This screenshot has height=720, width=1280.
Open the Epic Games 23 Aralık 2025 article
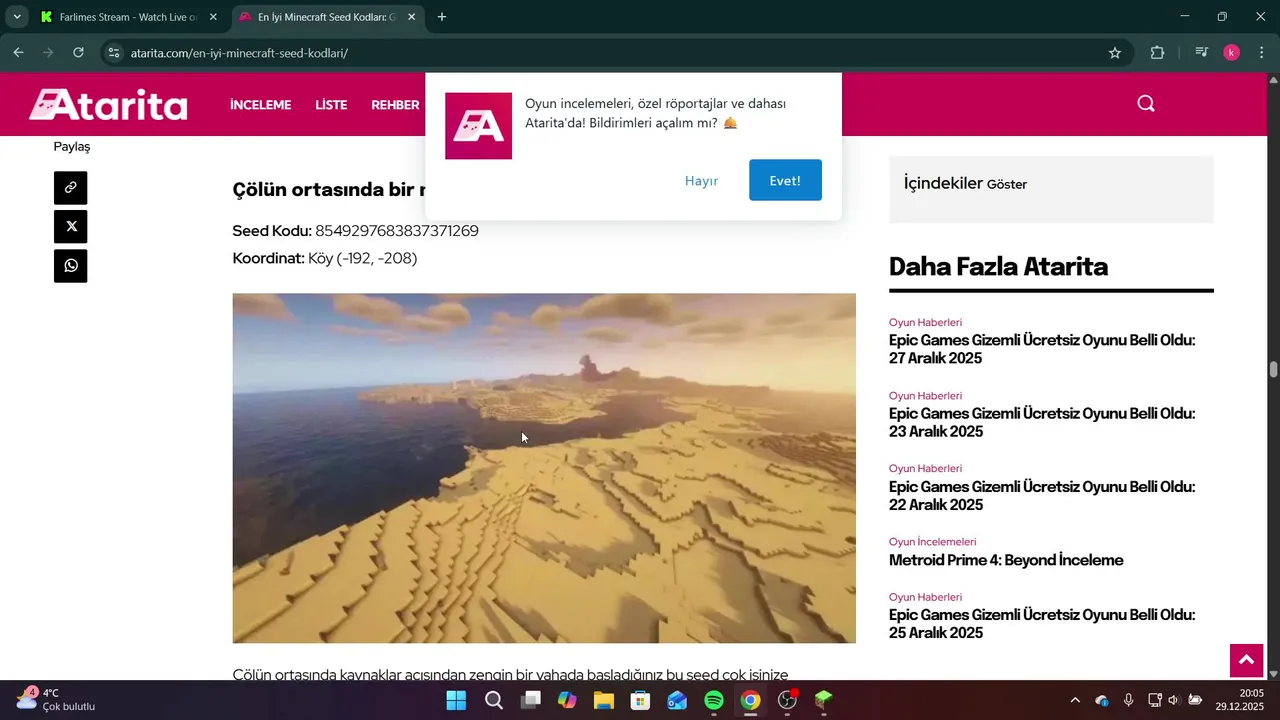(1041, 422)
